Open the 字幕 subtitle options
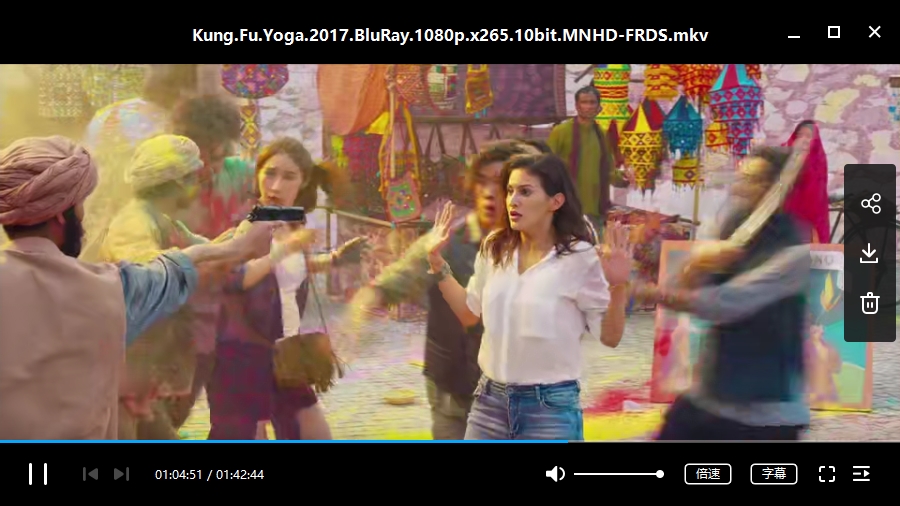 (x=774, y=474)
